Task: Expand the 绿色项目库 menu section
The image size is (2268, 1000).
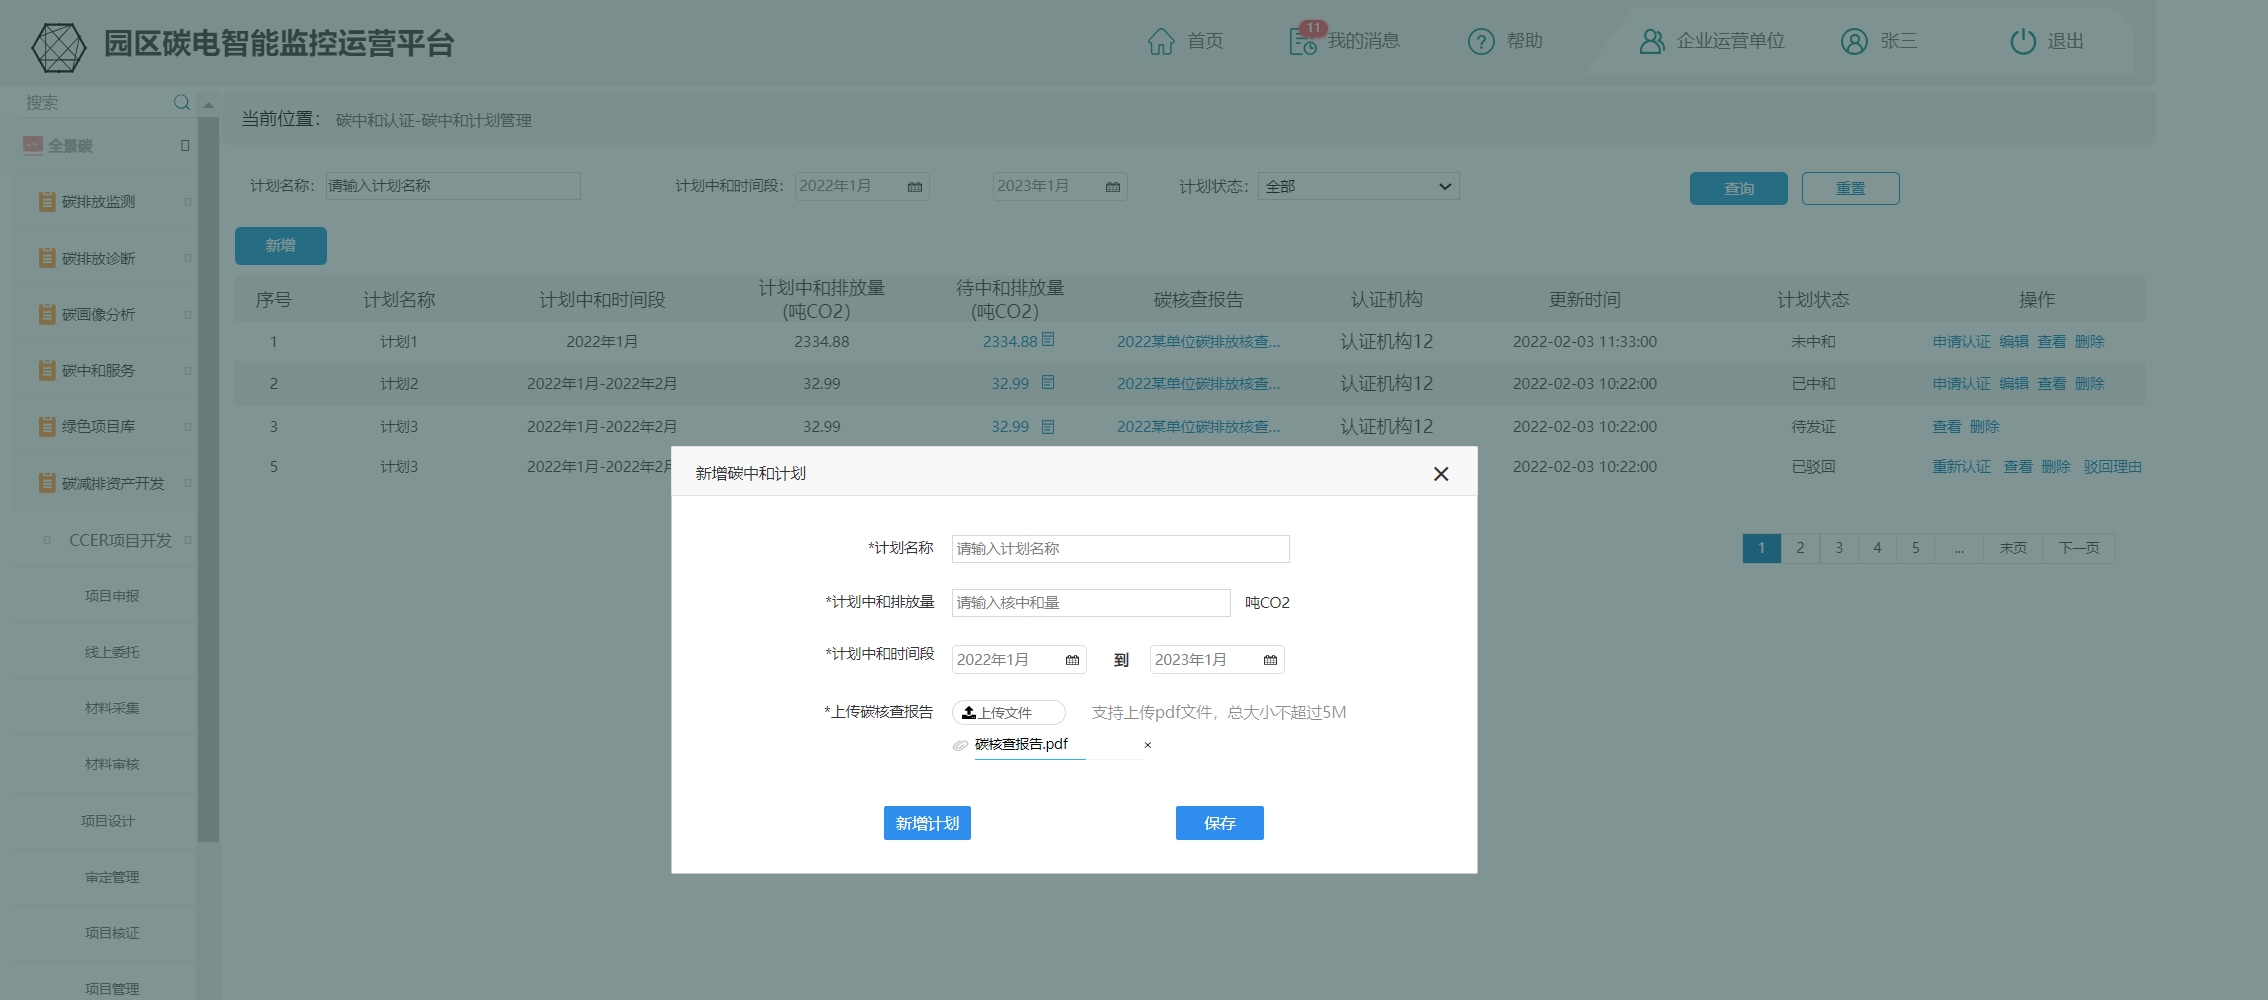Action: [188, 427]
